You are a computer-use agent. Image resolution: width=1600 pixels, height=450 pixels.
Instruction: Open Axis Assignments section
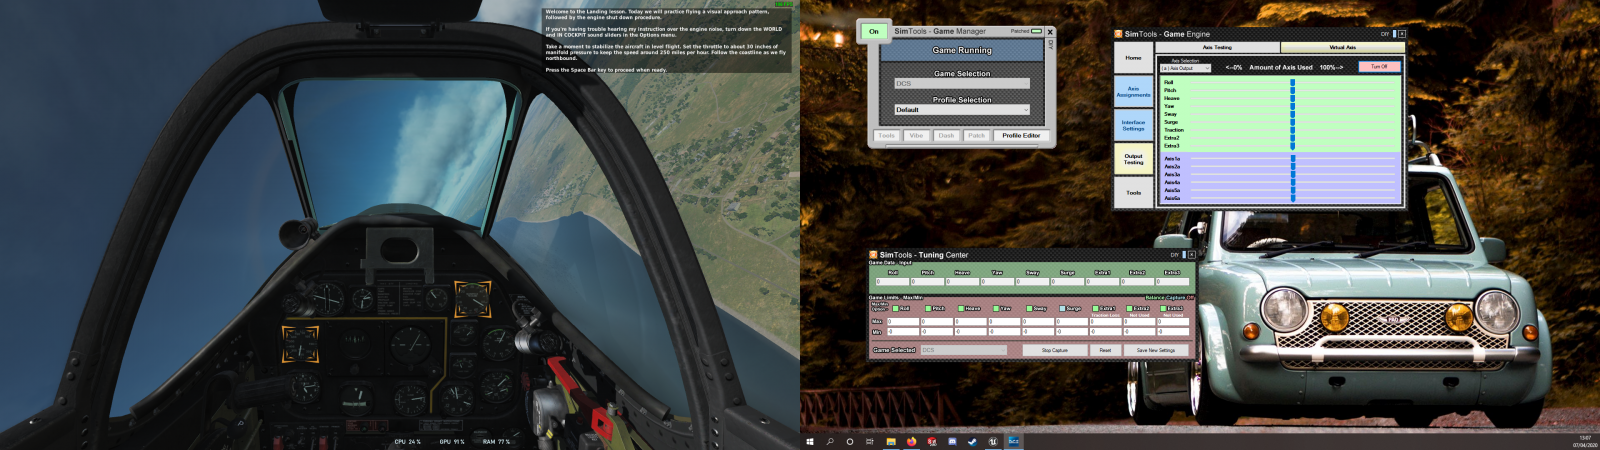(x=1133, y=91)
